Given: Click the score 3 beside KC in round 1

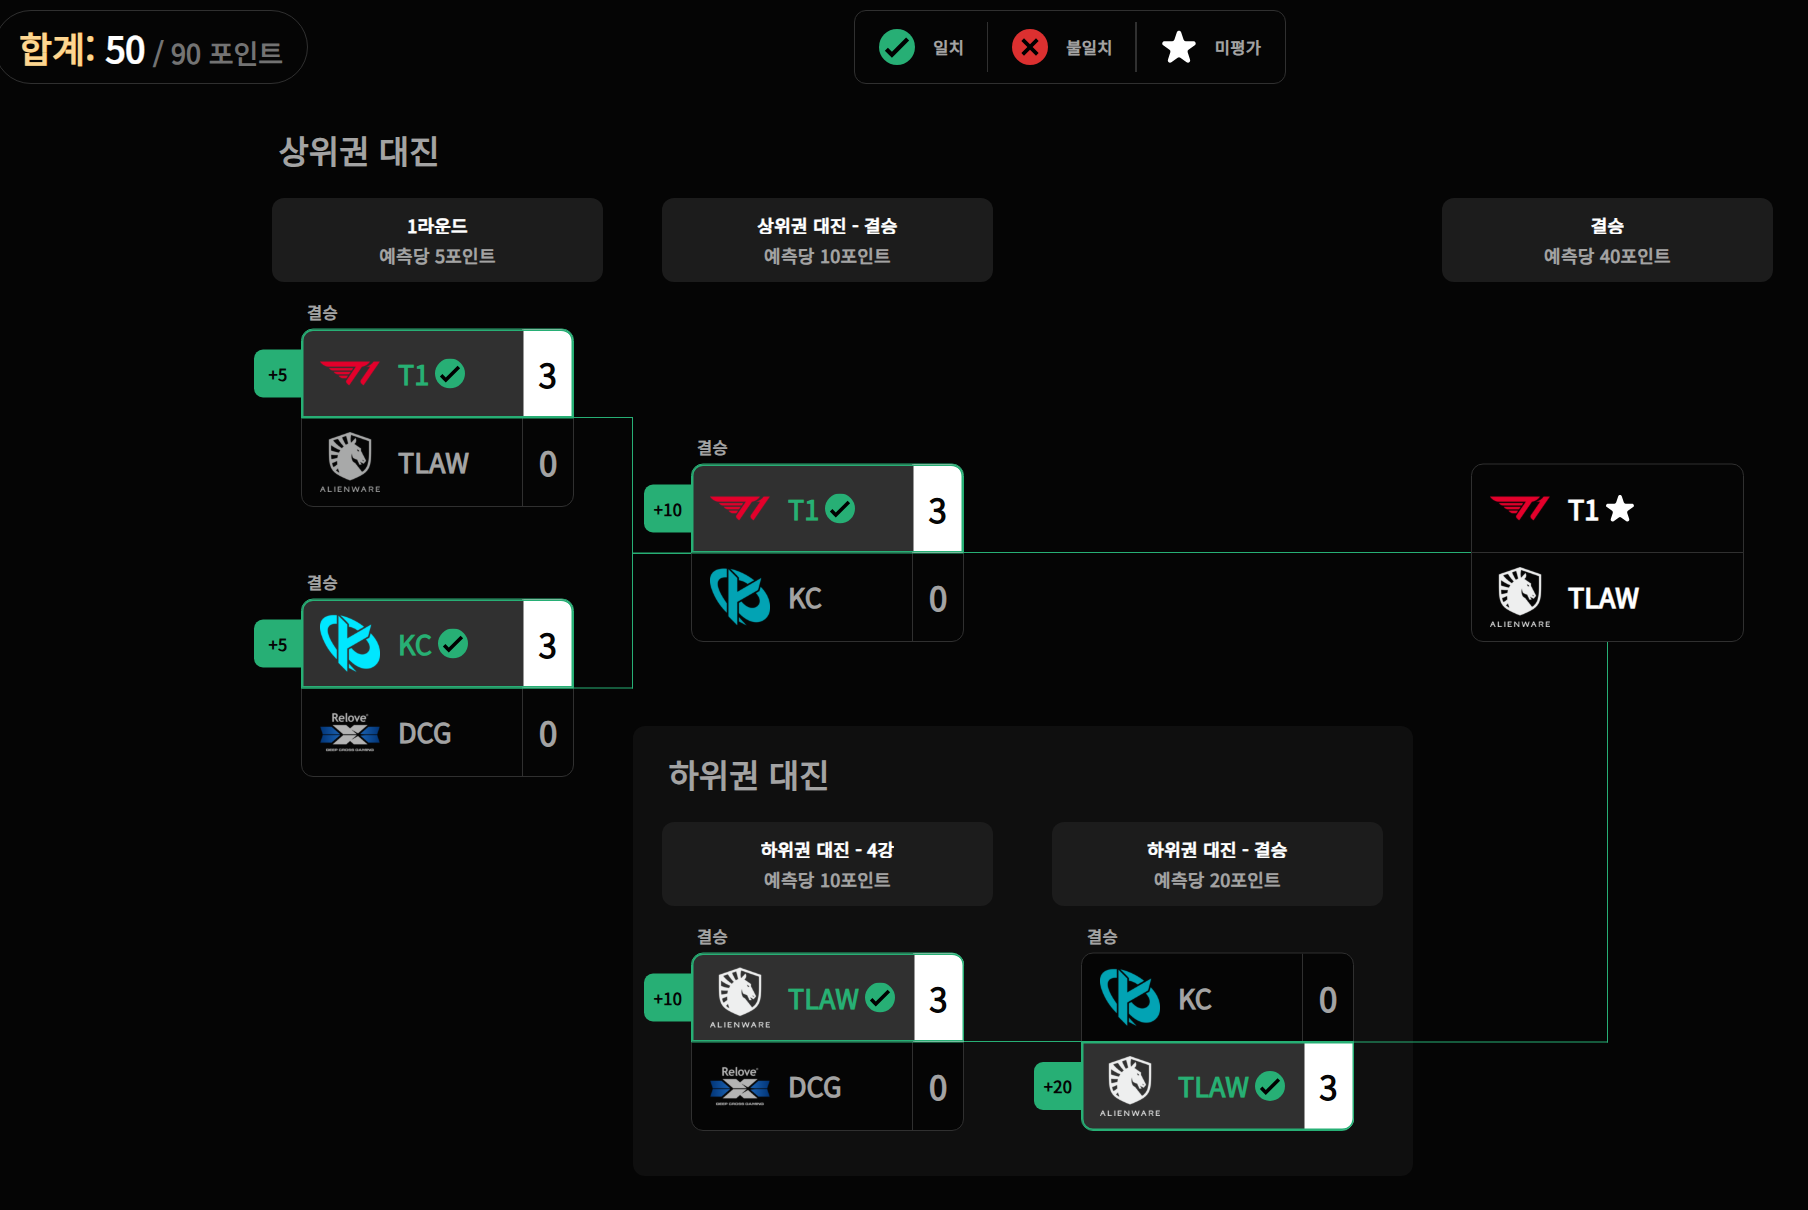Looking at the screenshot, I should [x=547, y=645].
